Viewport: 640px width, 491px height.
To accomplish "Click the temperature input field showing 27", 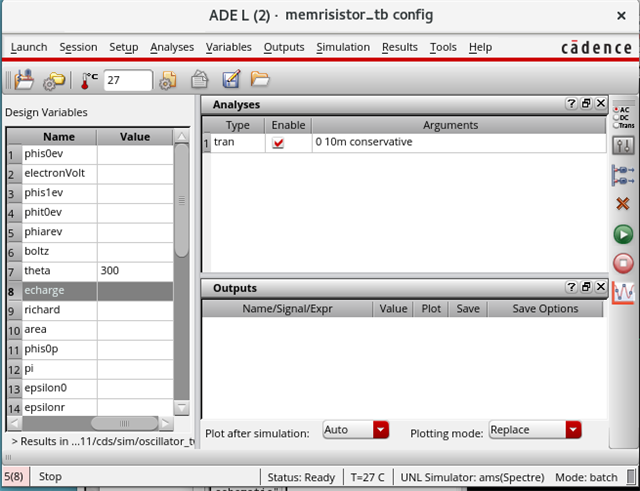I will [x=128, y=80].
